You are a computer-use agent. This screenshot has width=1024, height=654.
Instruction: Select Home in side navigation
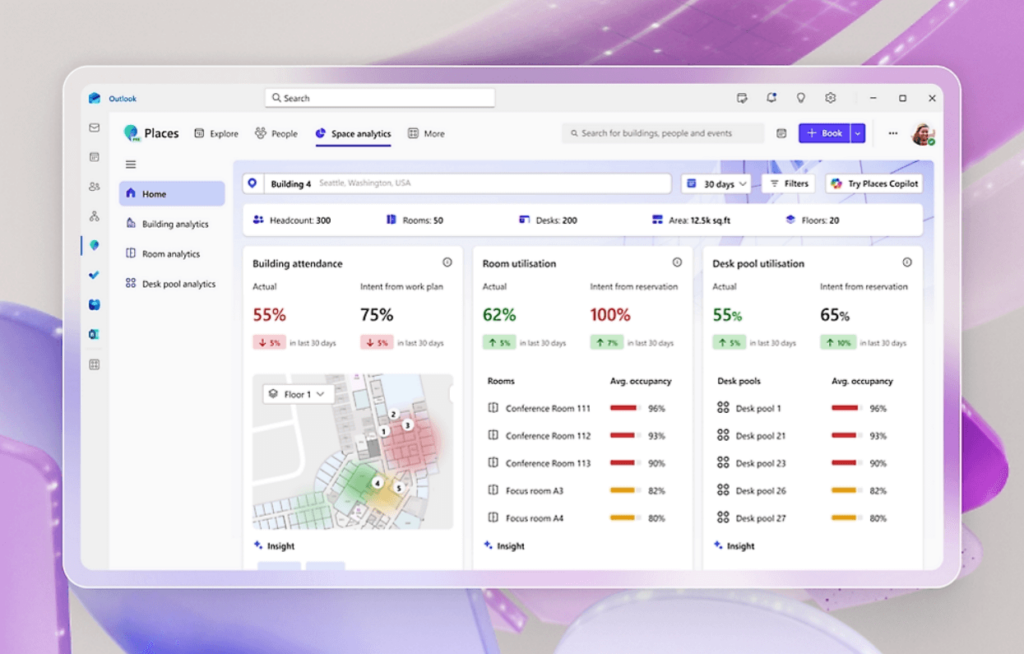[172, 194]
